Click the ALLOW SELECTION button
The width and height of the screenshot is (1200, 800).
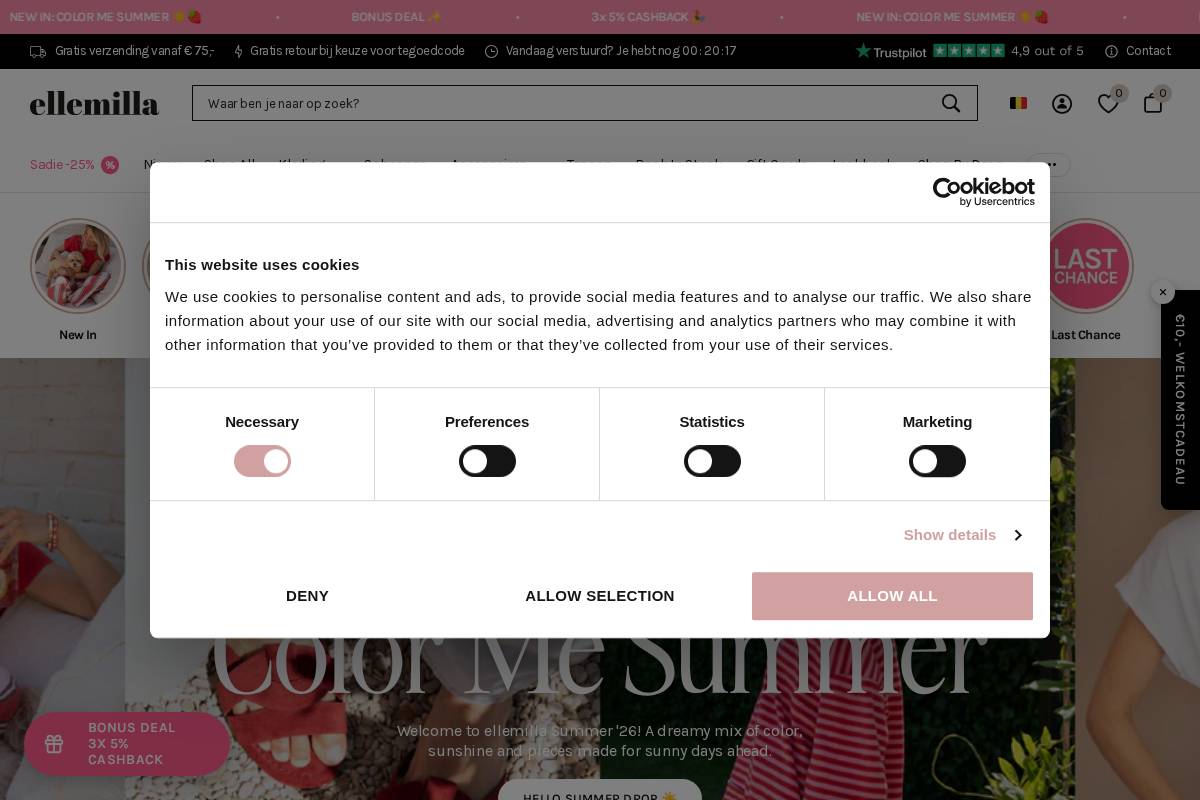click(600, 596)
